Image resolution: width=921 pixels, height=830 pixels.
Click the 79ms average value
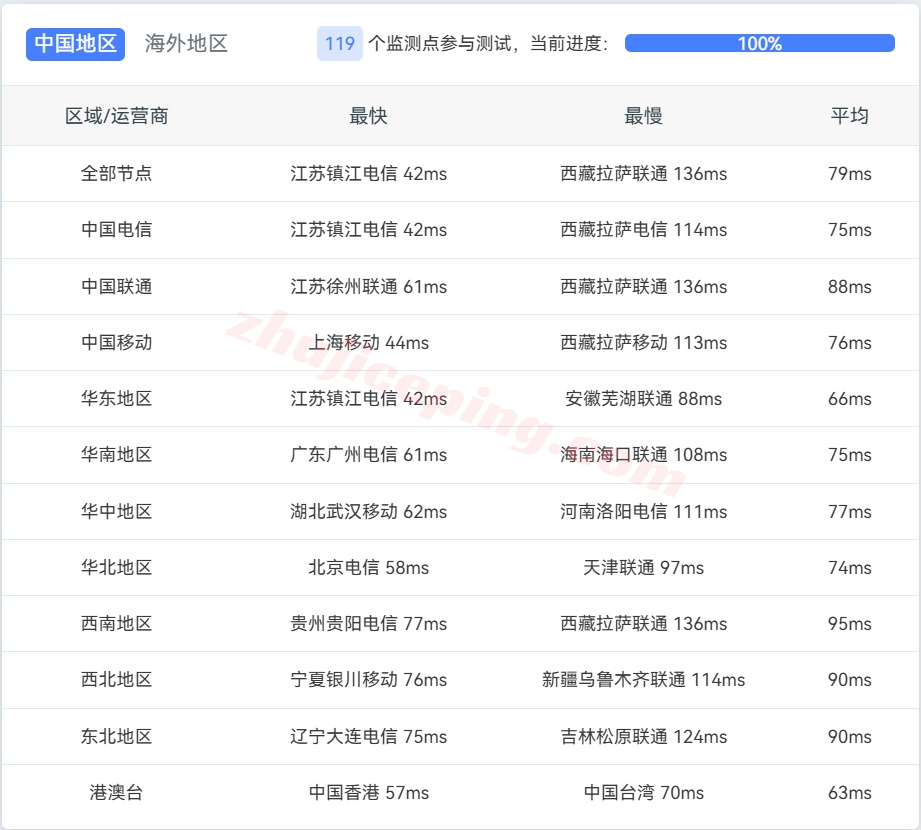coord(849,174)
